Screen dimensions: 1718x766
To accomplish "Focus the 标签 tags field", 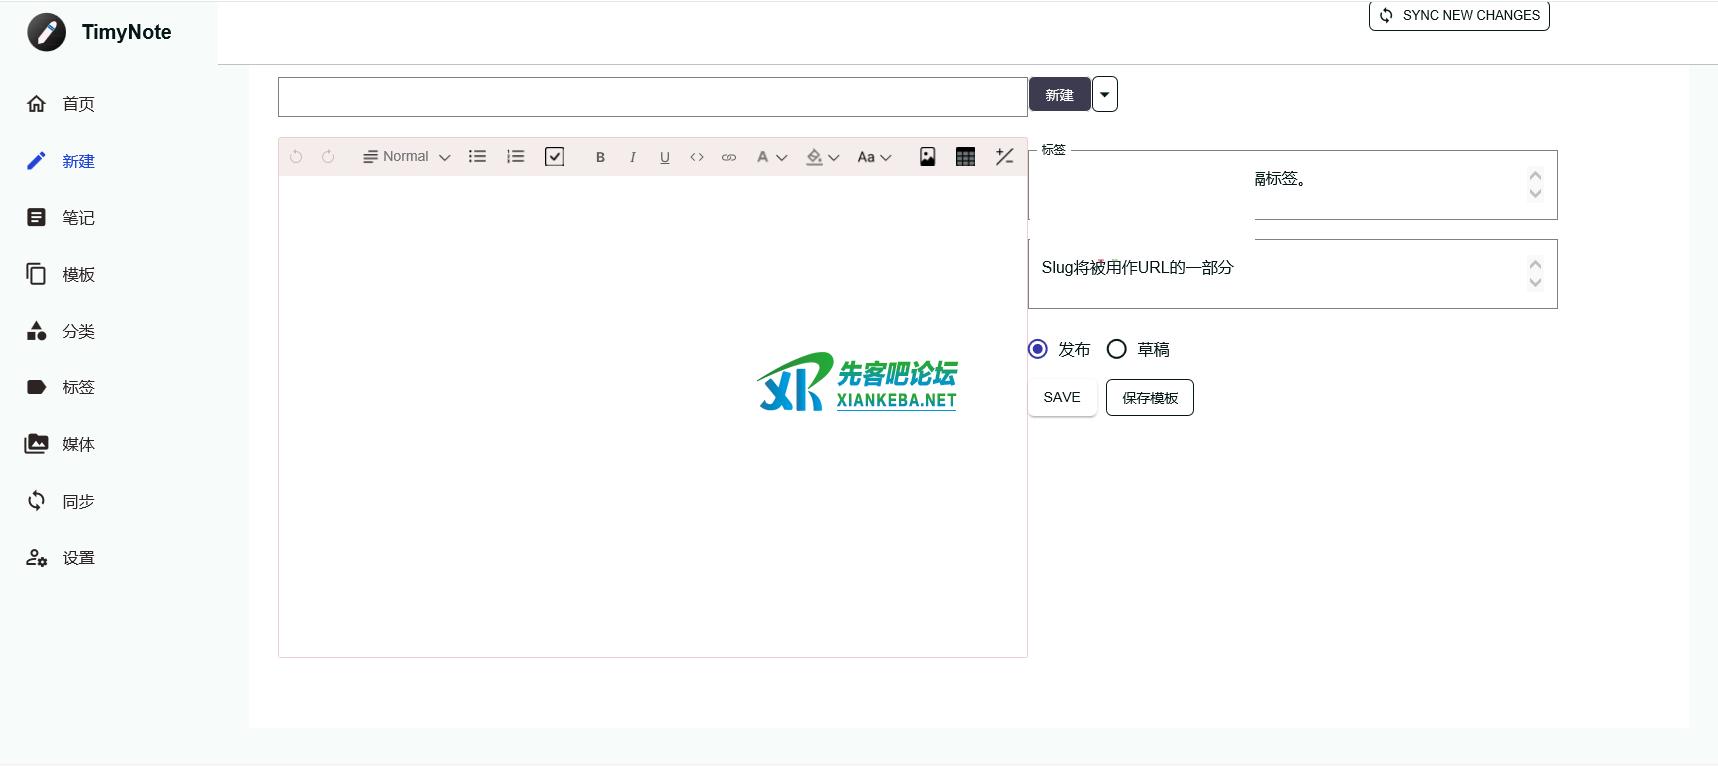I will [1292, 185].
